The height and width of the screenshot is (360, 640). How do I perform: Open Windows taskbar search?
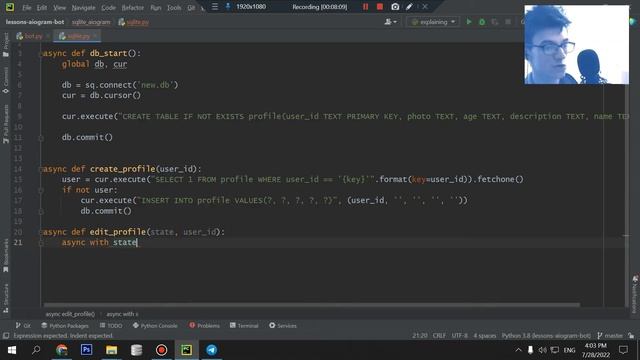tap(36, 350)
